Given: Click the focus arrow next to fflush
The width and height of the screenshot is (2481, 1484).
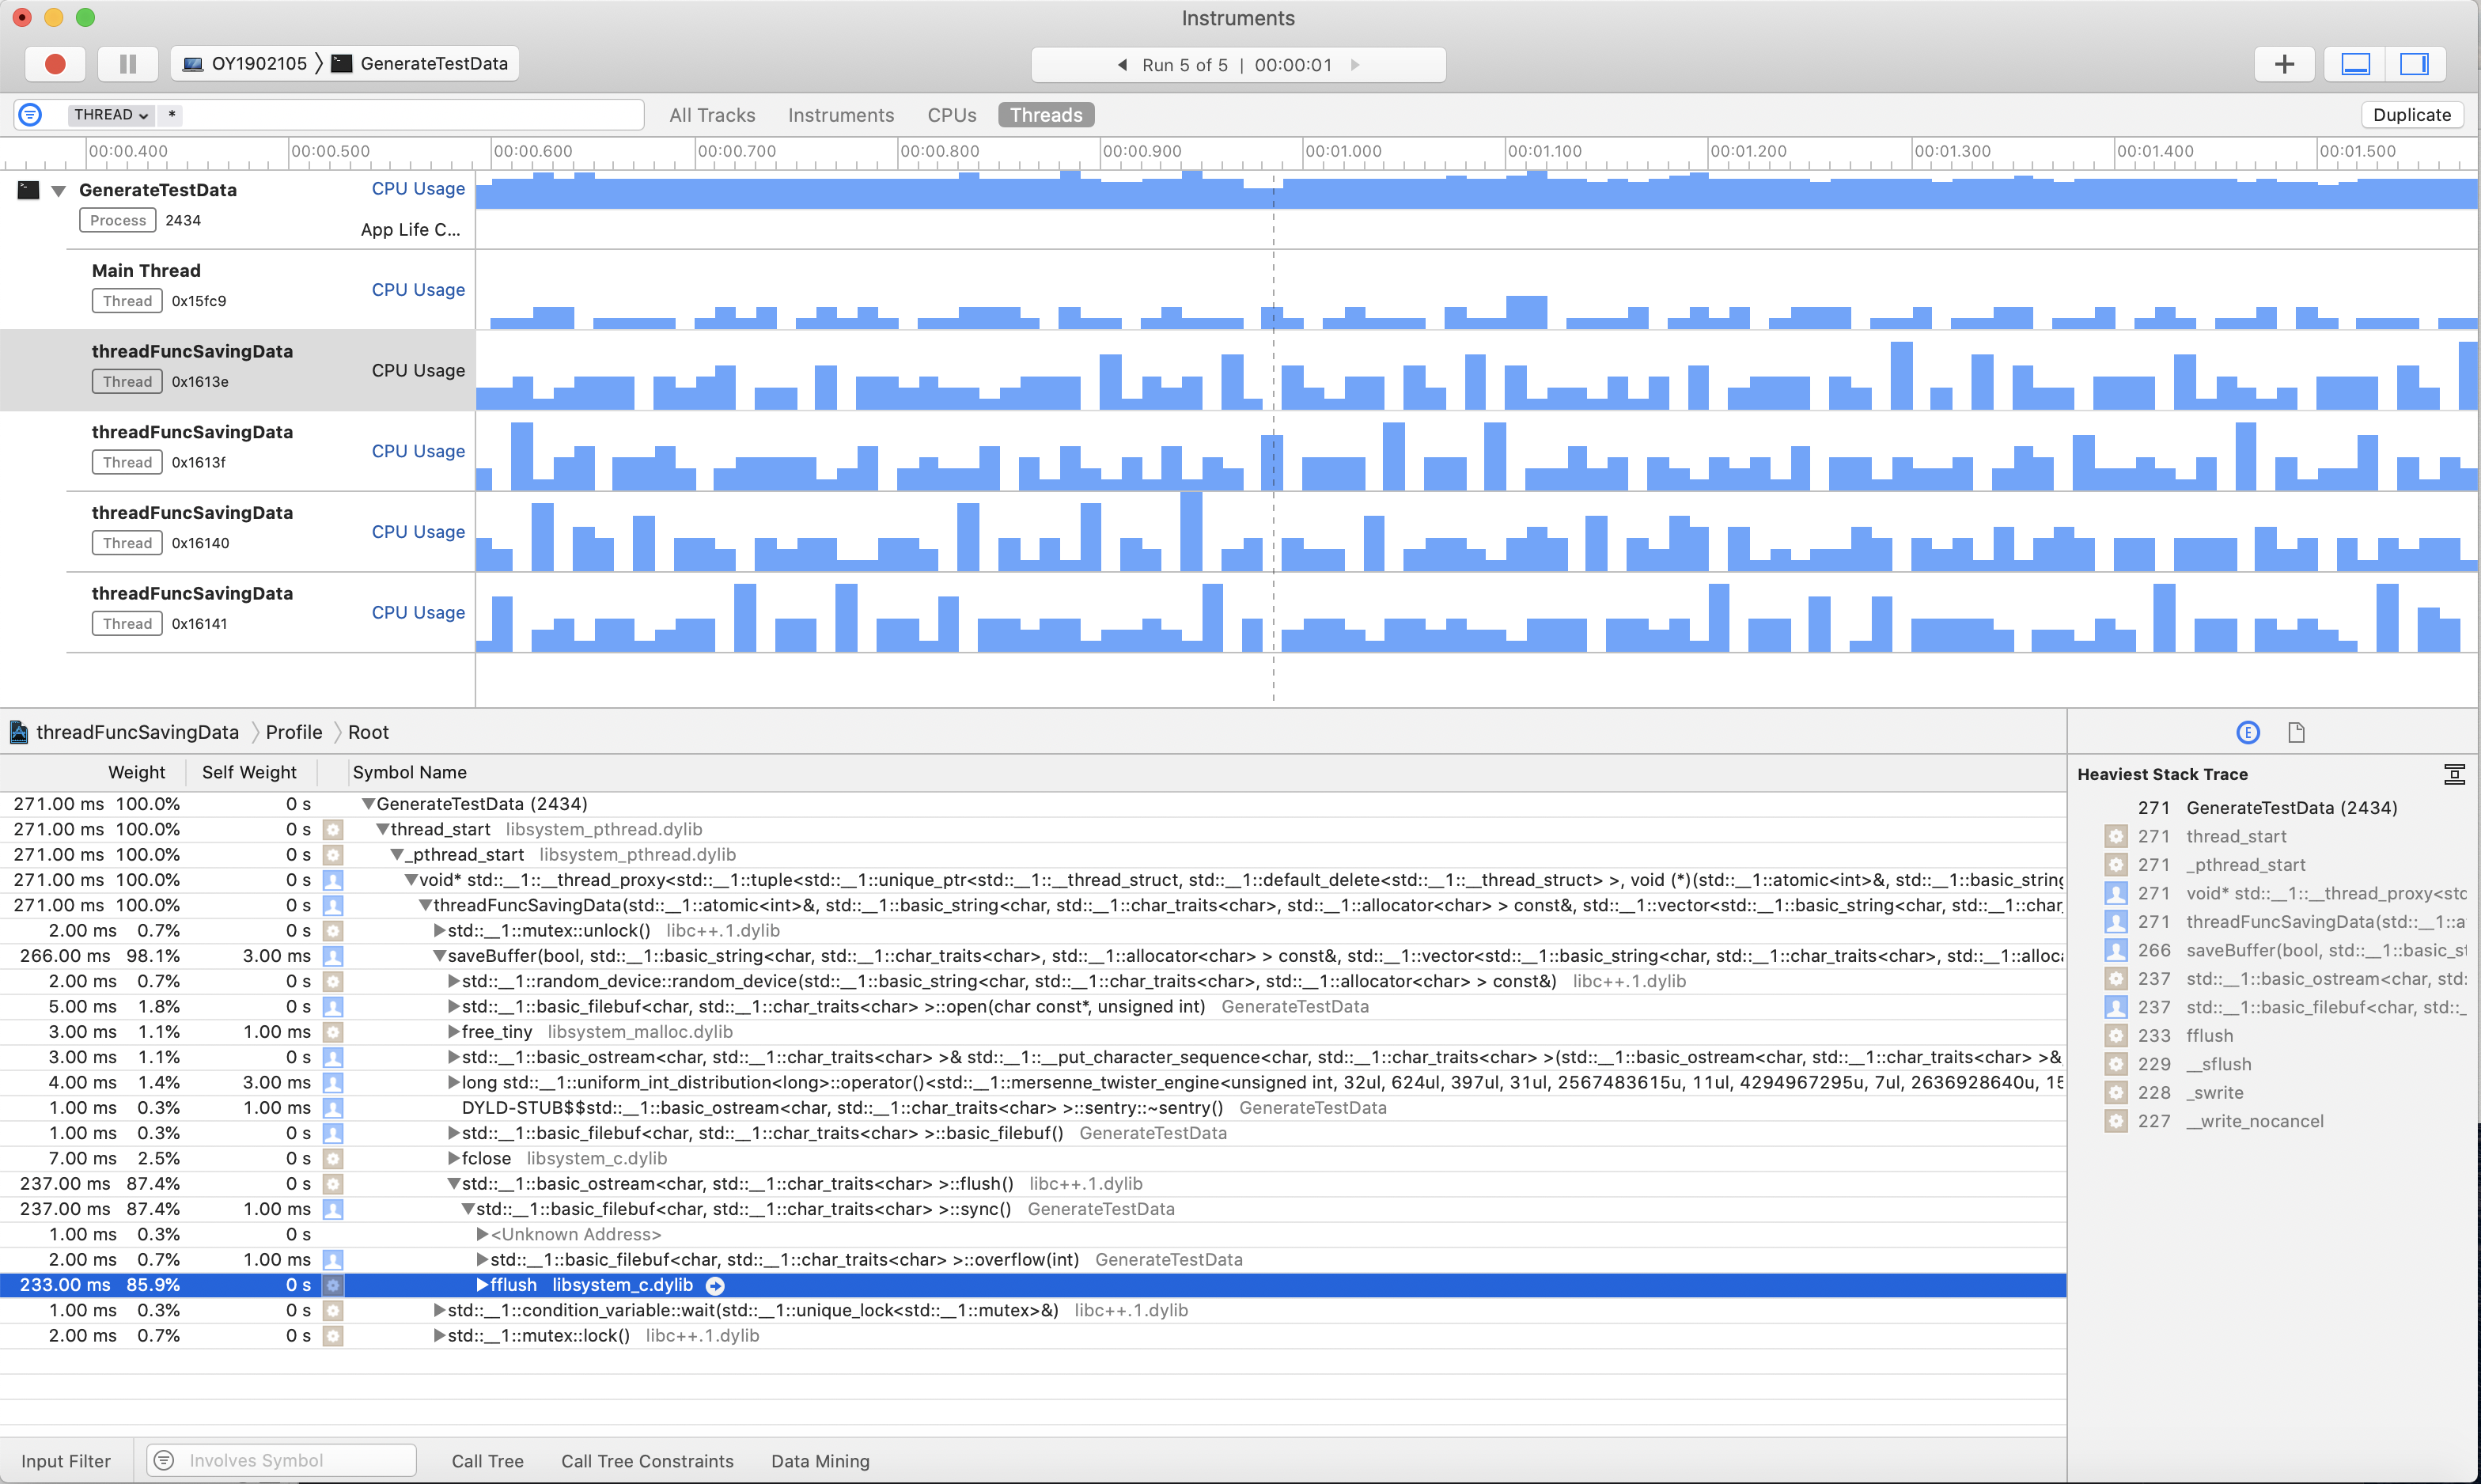Looking at the screenshot, I should point(715,1286).
